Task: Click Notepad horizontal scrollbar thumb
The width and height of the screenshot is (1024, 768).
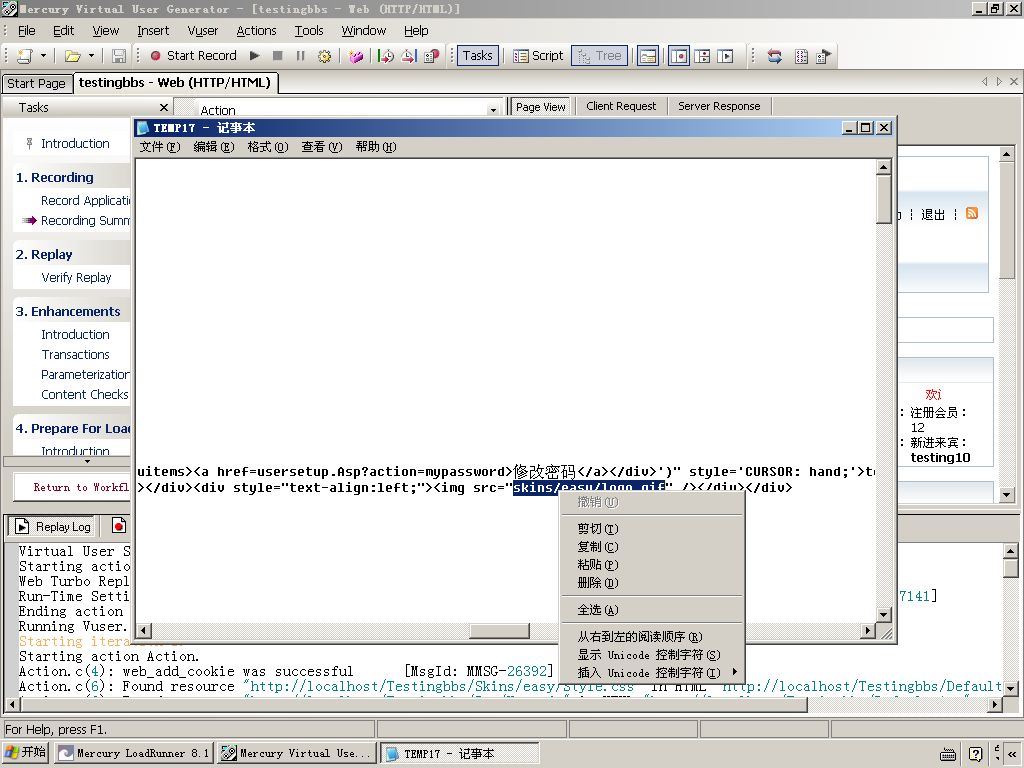Action: point(500,631)
